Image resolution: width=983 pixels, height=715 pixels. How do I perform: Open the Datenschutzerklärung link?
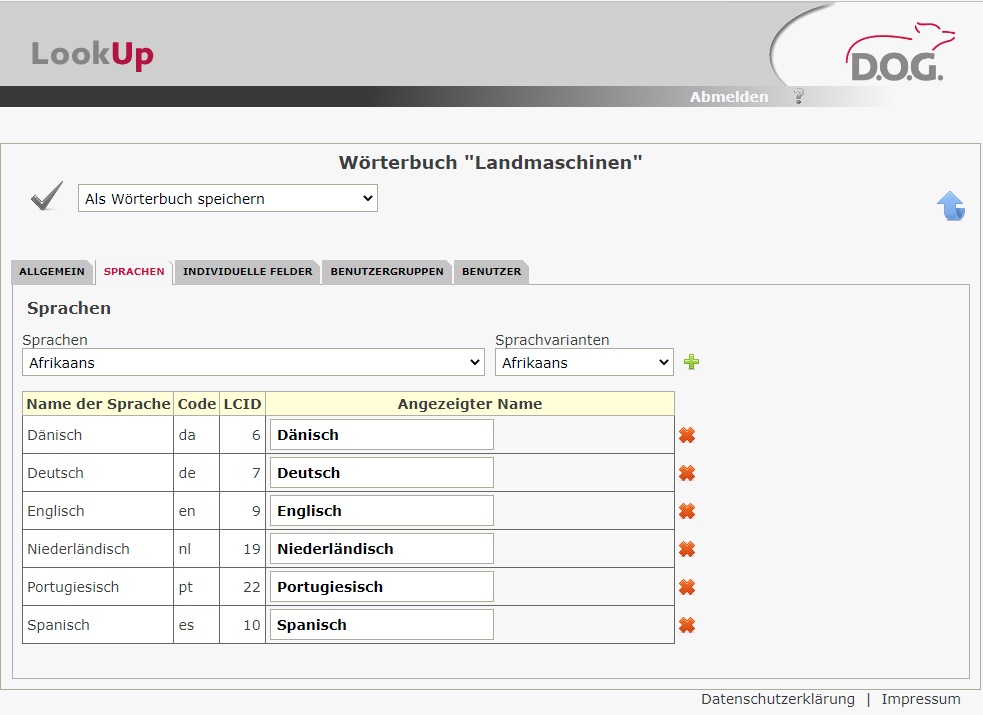(x=777, y=699)
